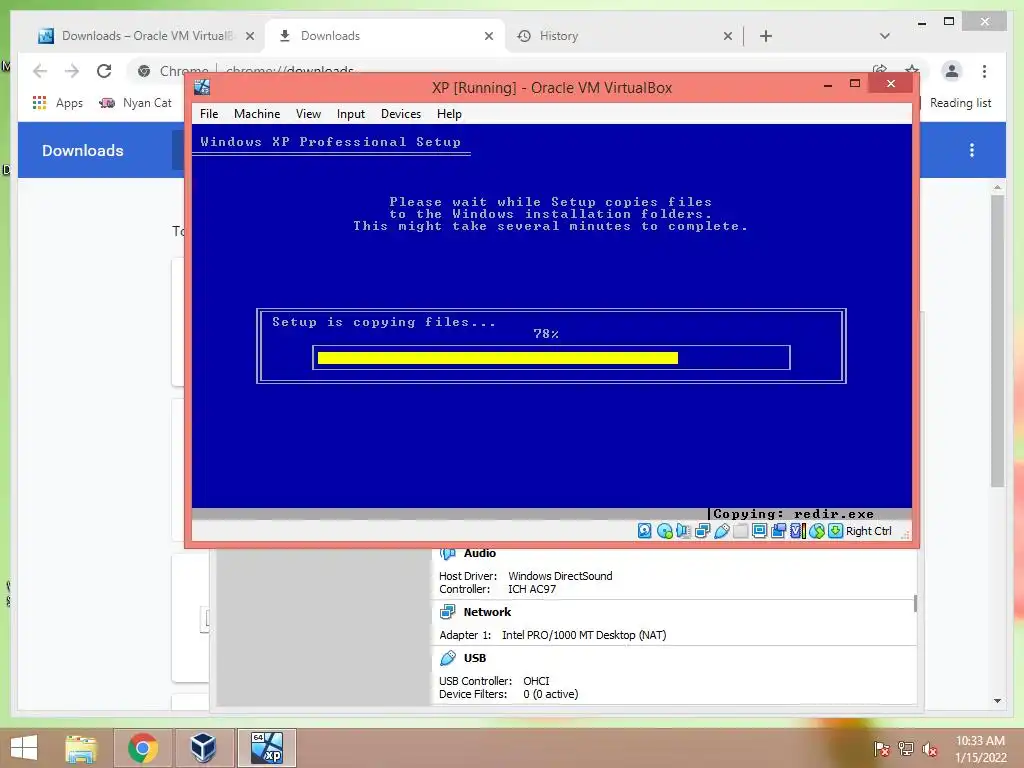Image resolution: width=1024 pixels, height=768 pixels.
Task: Click the optical disk indicator in VM status bar
Action: 664,531
